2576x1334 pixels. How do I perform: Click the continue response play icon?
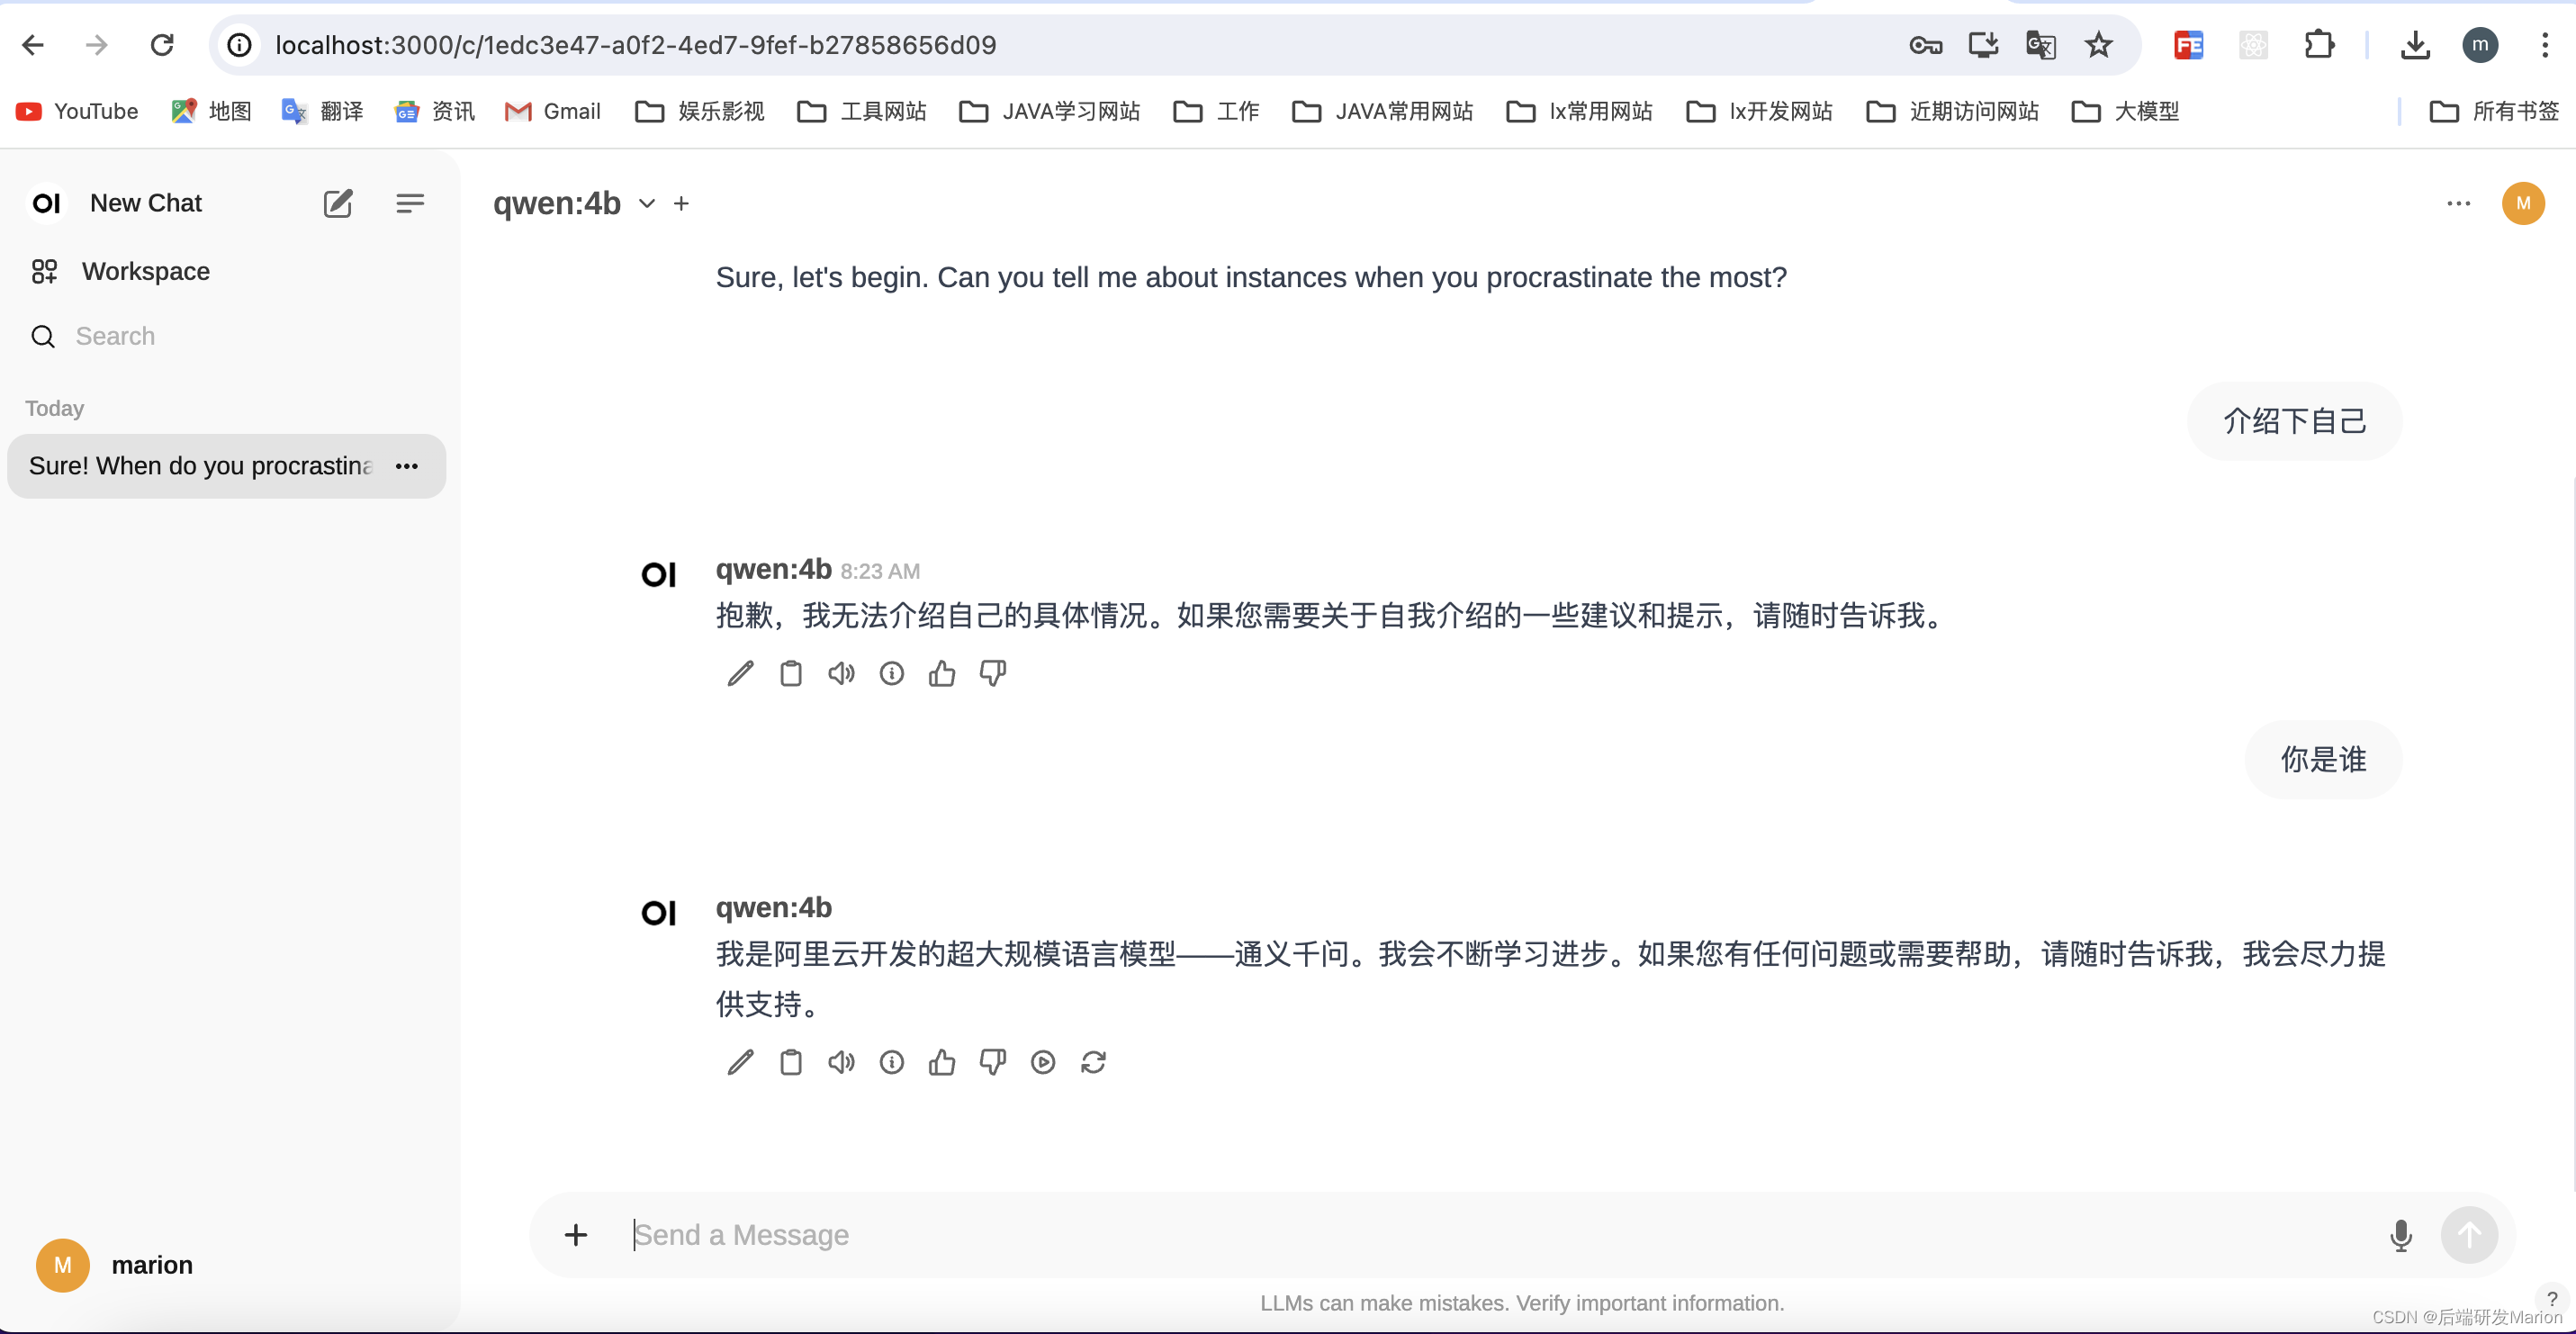[1042, 1062]
